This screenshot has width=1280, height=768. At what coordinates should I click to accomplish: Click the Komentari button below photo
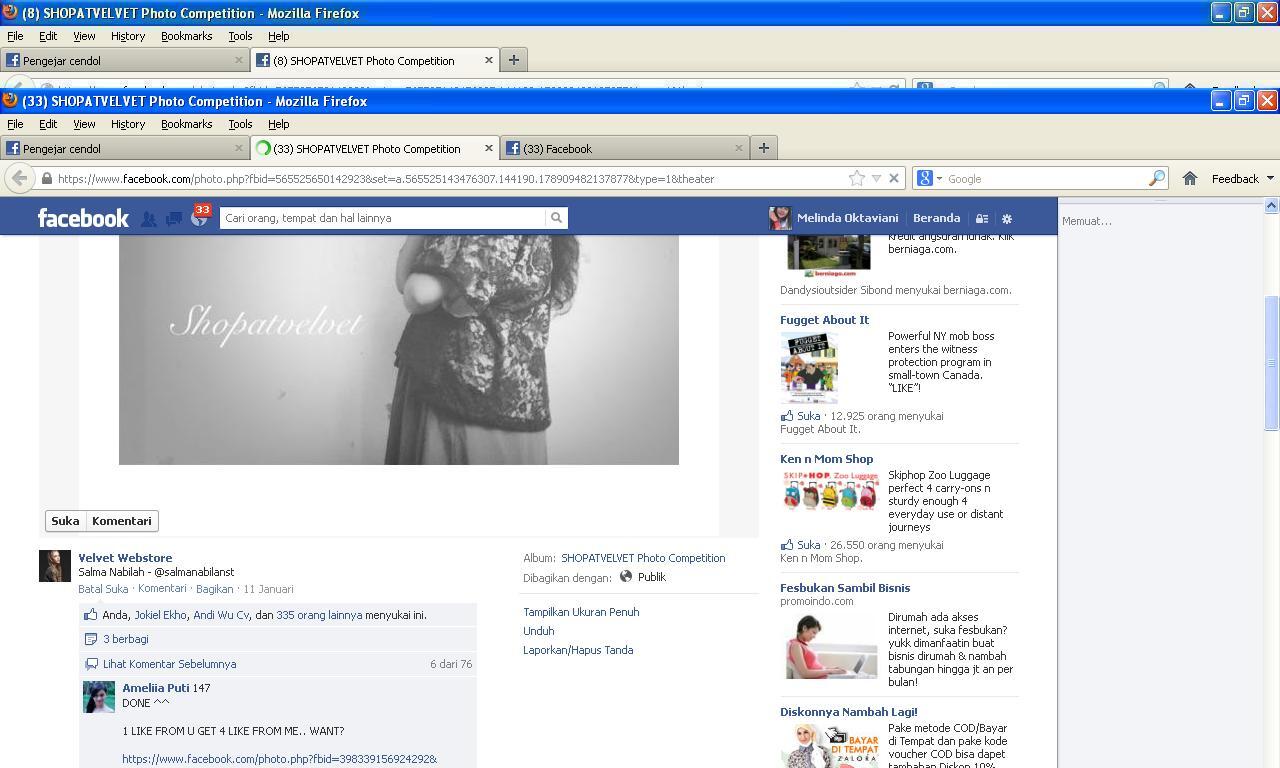122,521
